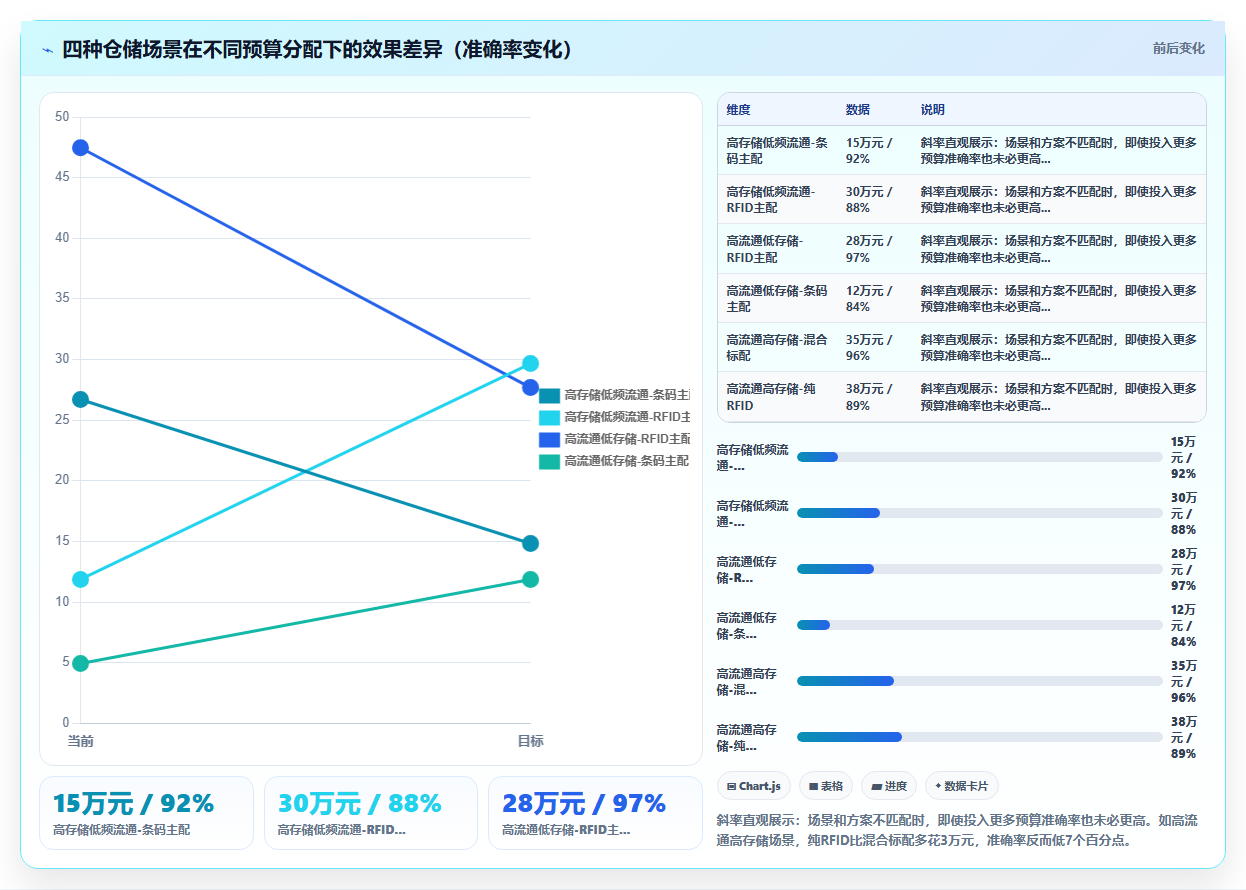Click the 12万元 / 84% table data cell
The width and height of the screenshot is (1246, 890).
[x=874, y=298]
